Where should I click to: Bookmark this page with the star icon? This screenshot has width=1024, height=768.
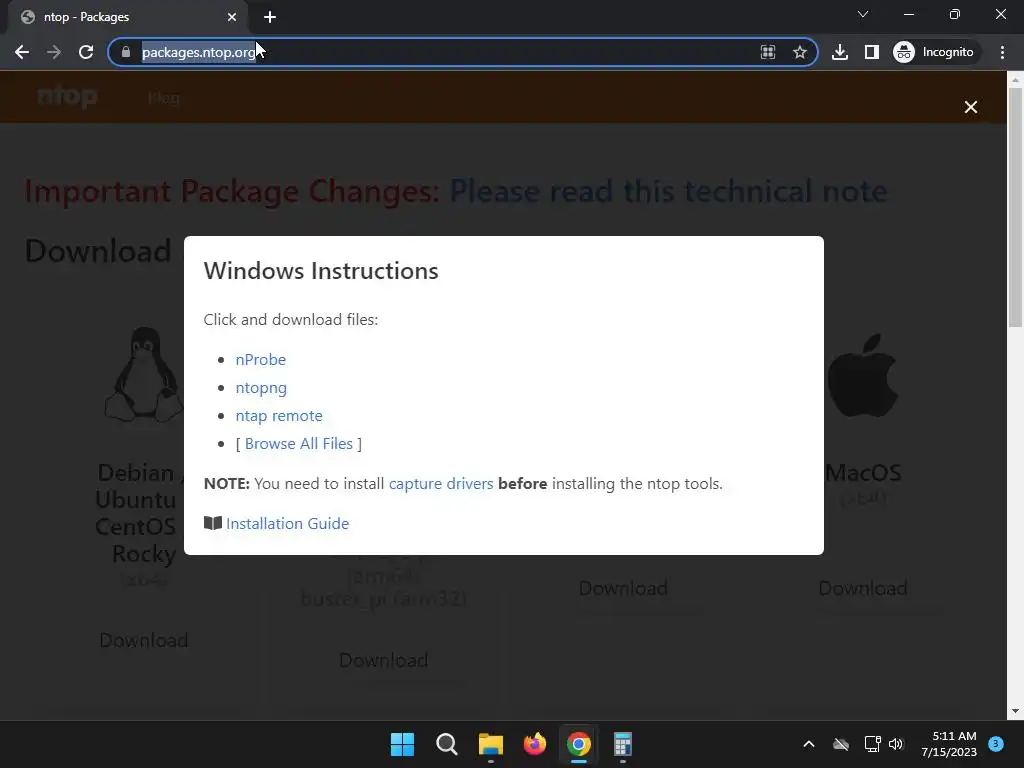point(799,52)
